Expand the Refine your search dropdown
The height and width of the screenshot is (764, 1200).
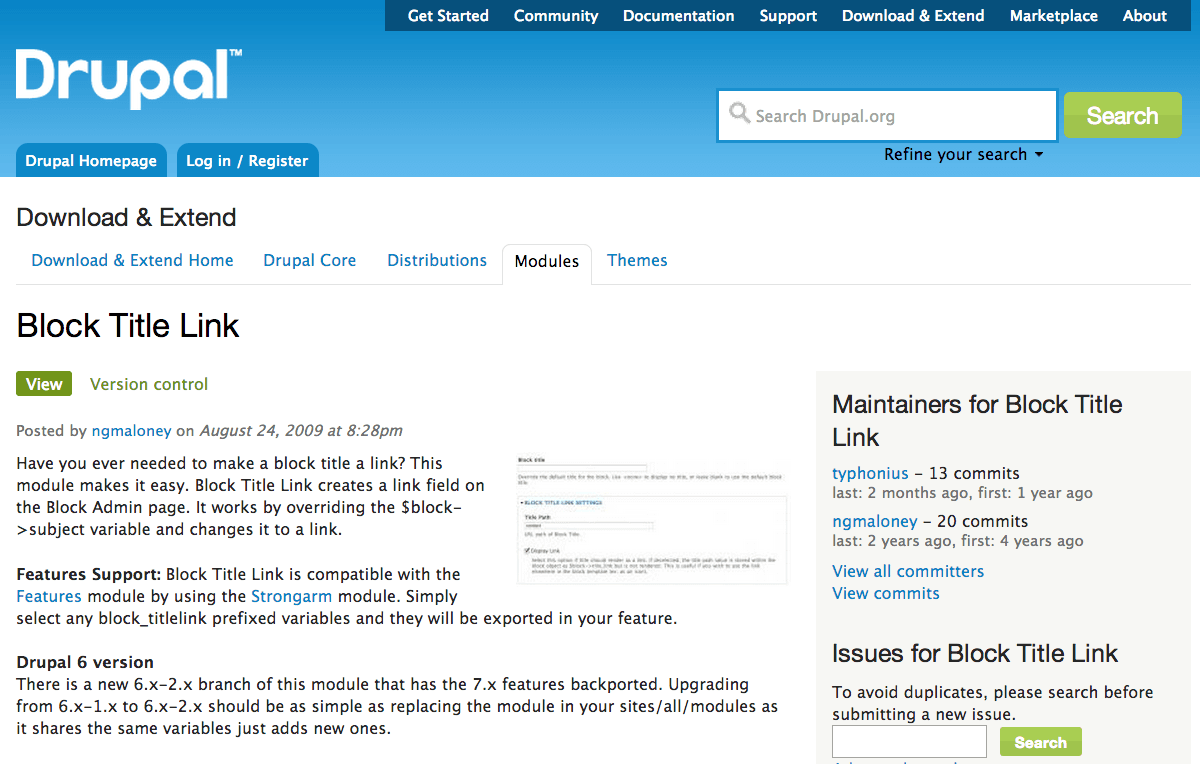[x=964, y=154]
